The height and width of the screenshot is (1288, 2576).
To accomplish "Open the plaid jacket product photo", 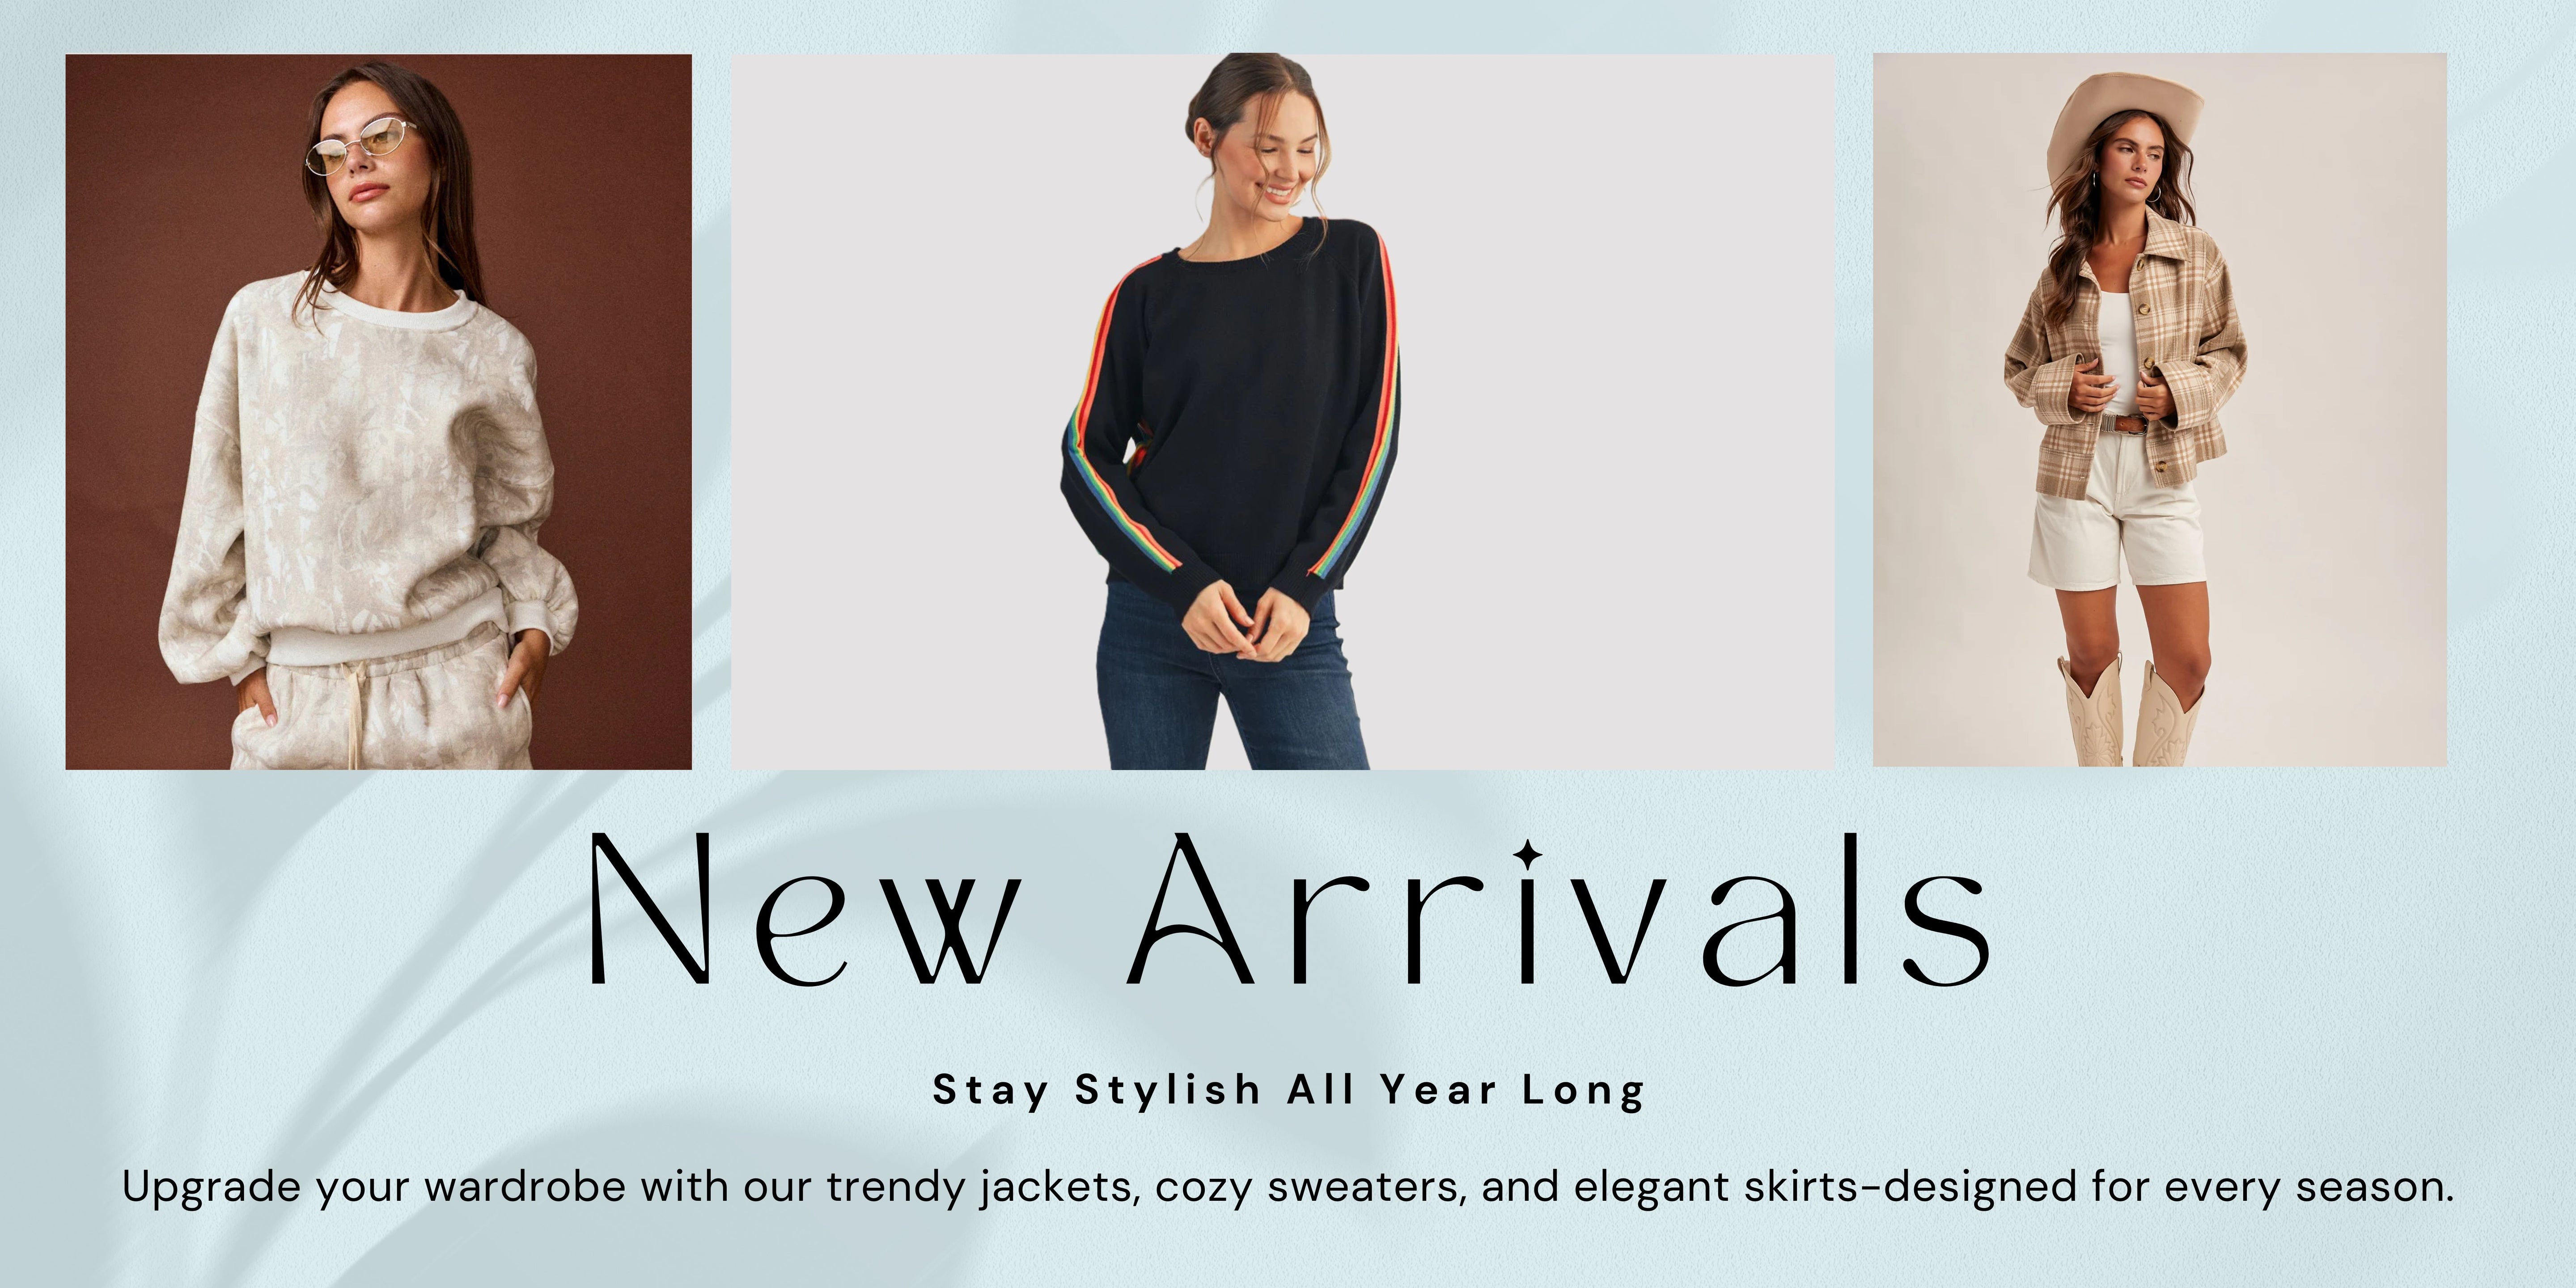I will click(x=2160, y=410).
